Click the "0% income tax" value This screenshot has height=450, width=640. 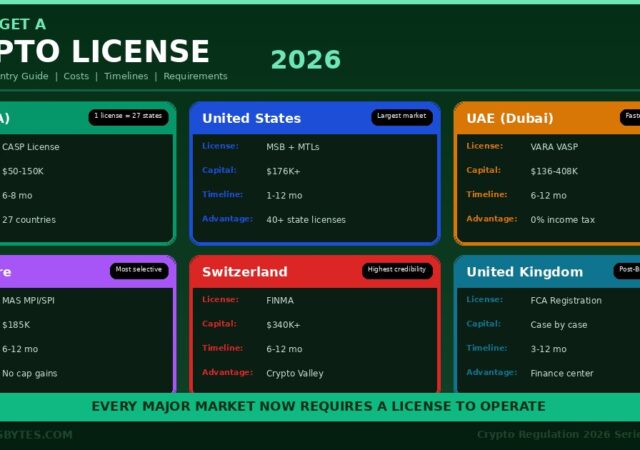click(562, 220)
